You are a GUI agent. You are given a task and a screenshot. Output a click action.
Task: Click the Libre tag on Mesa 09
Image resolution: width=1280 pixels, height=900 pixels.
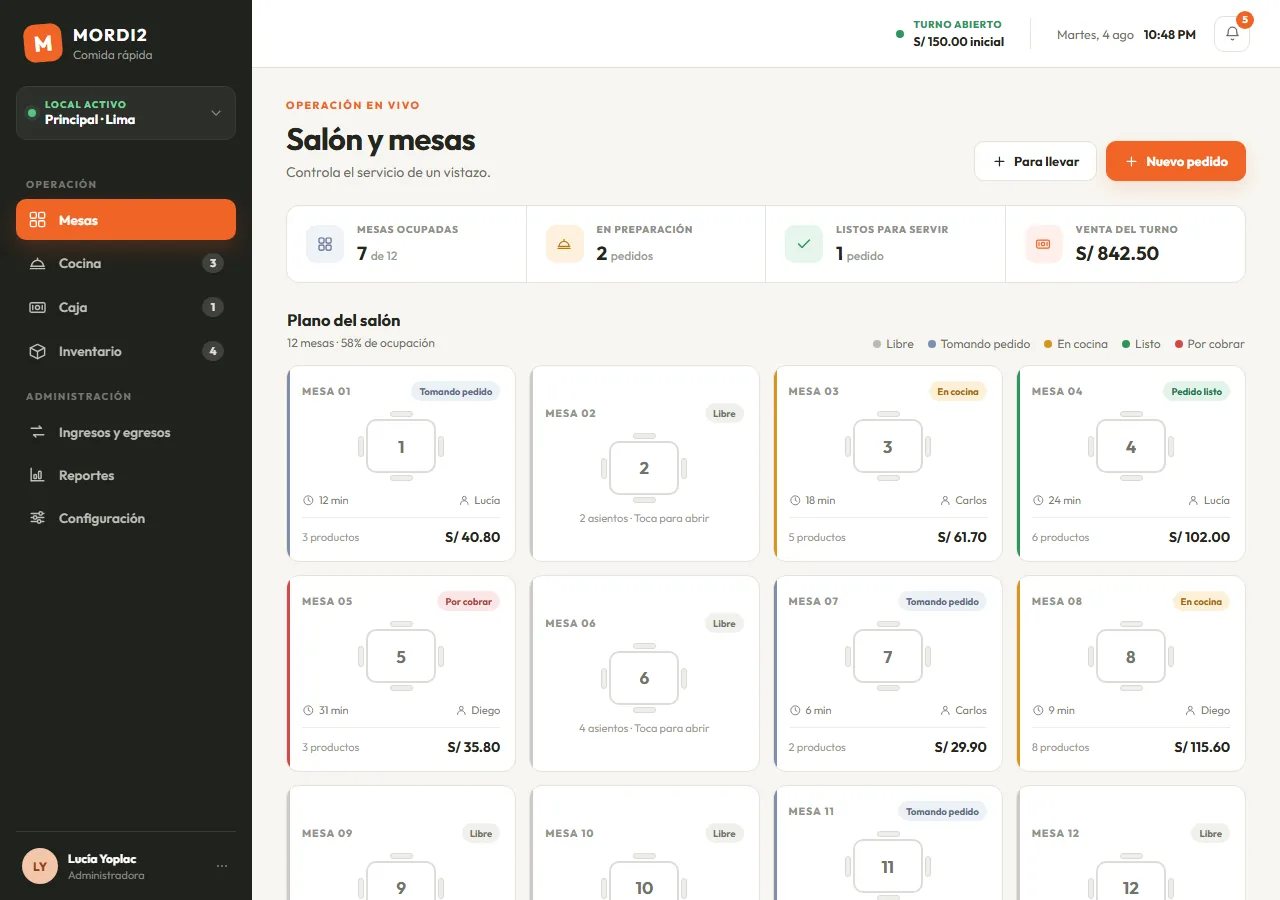(x=481, y=834)
